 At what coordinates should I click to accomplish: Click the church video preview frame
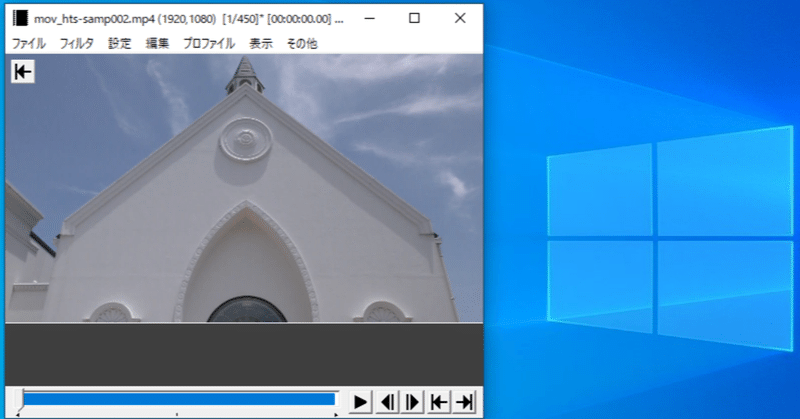(x=244, y=188)
